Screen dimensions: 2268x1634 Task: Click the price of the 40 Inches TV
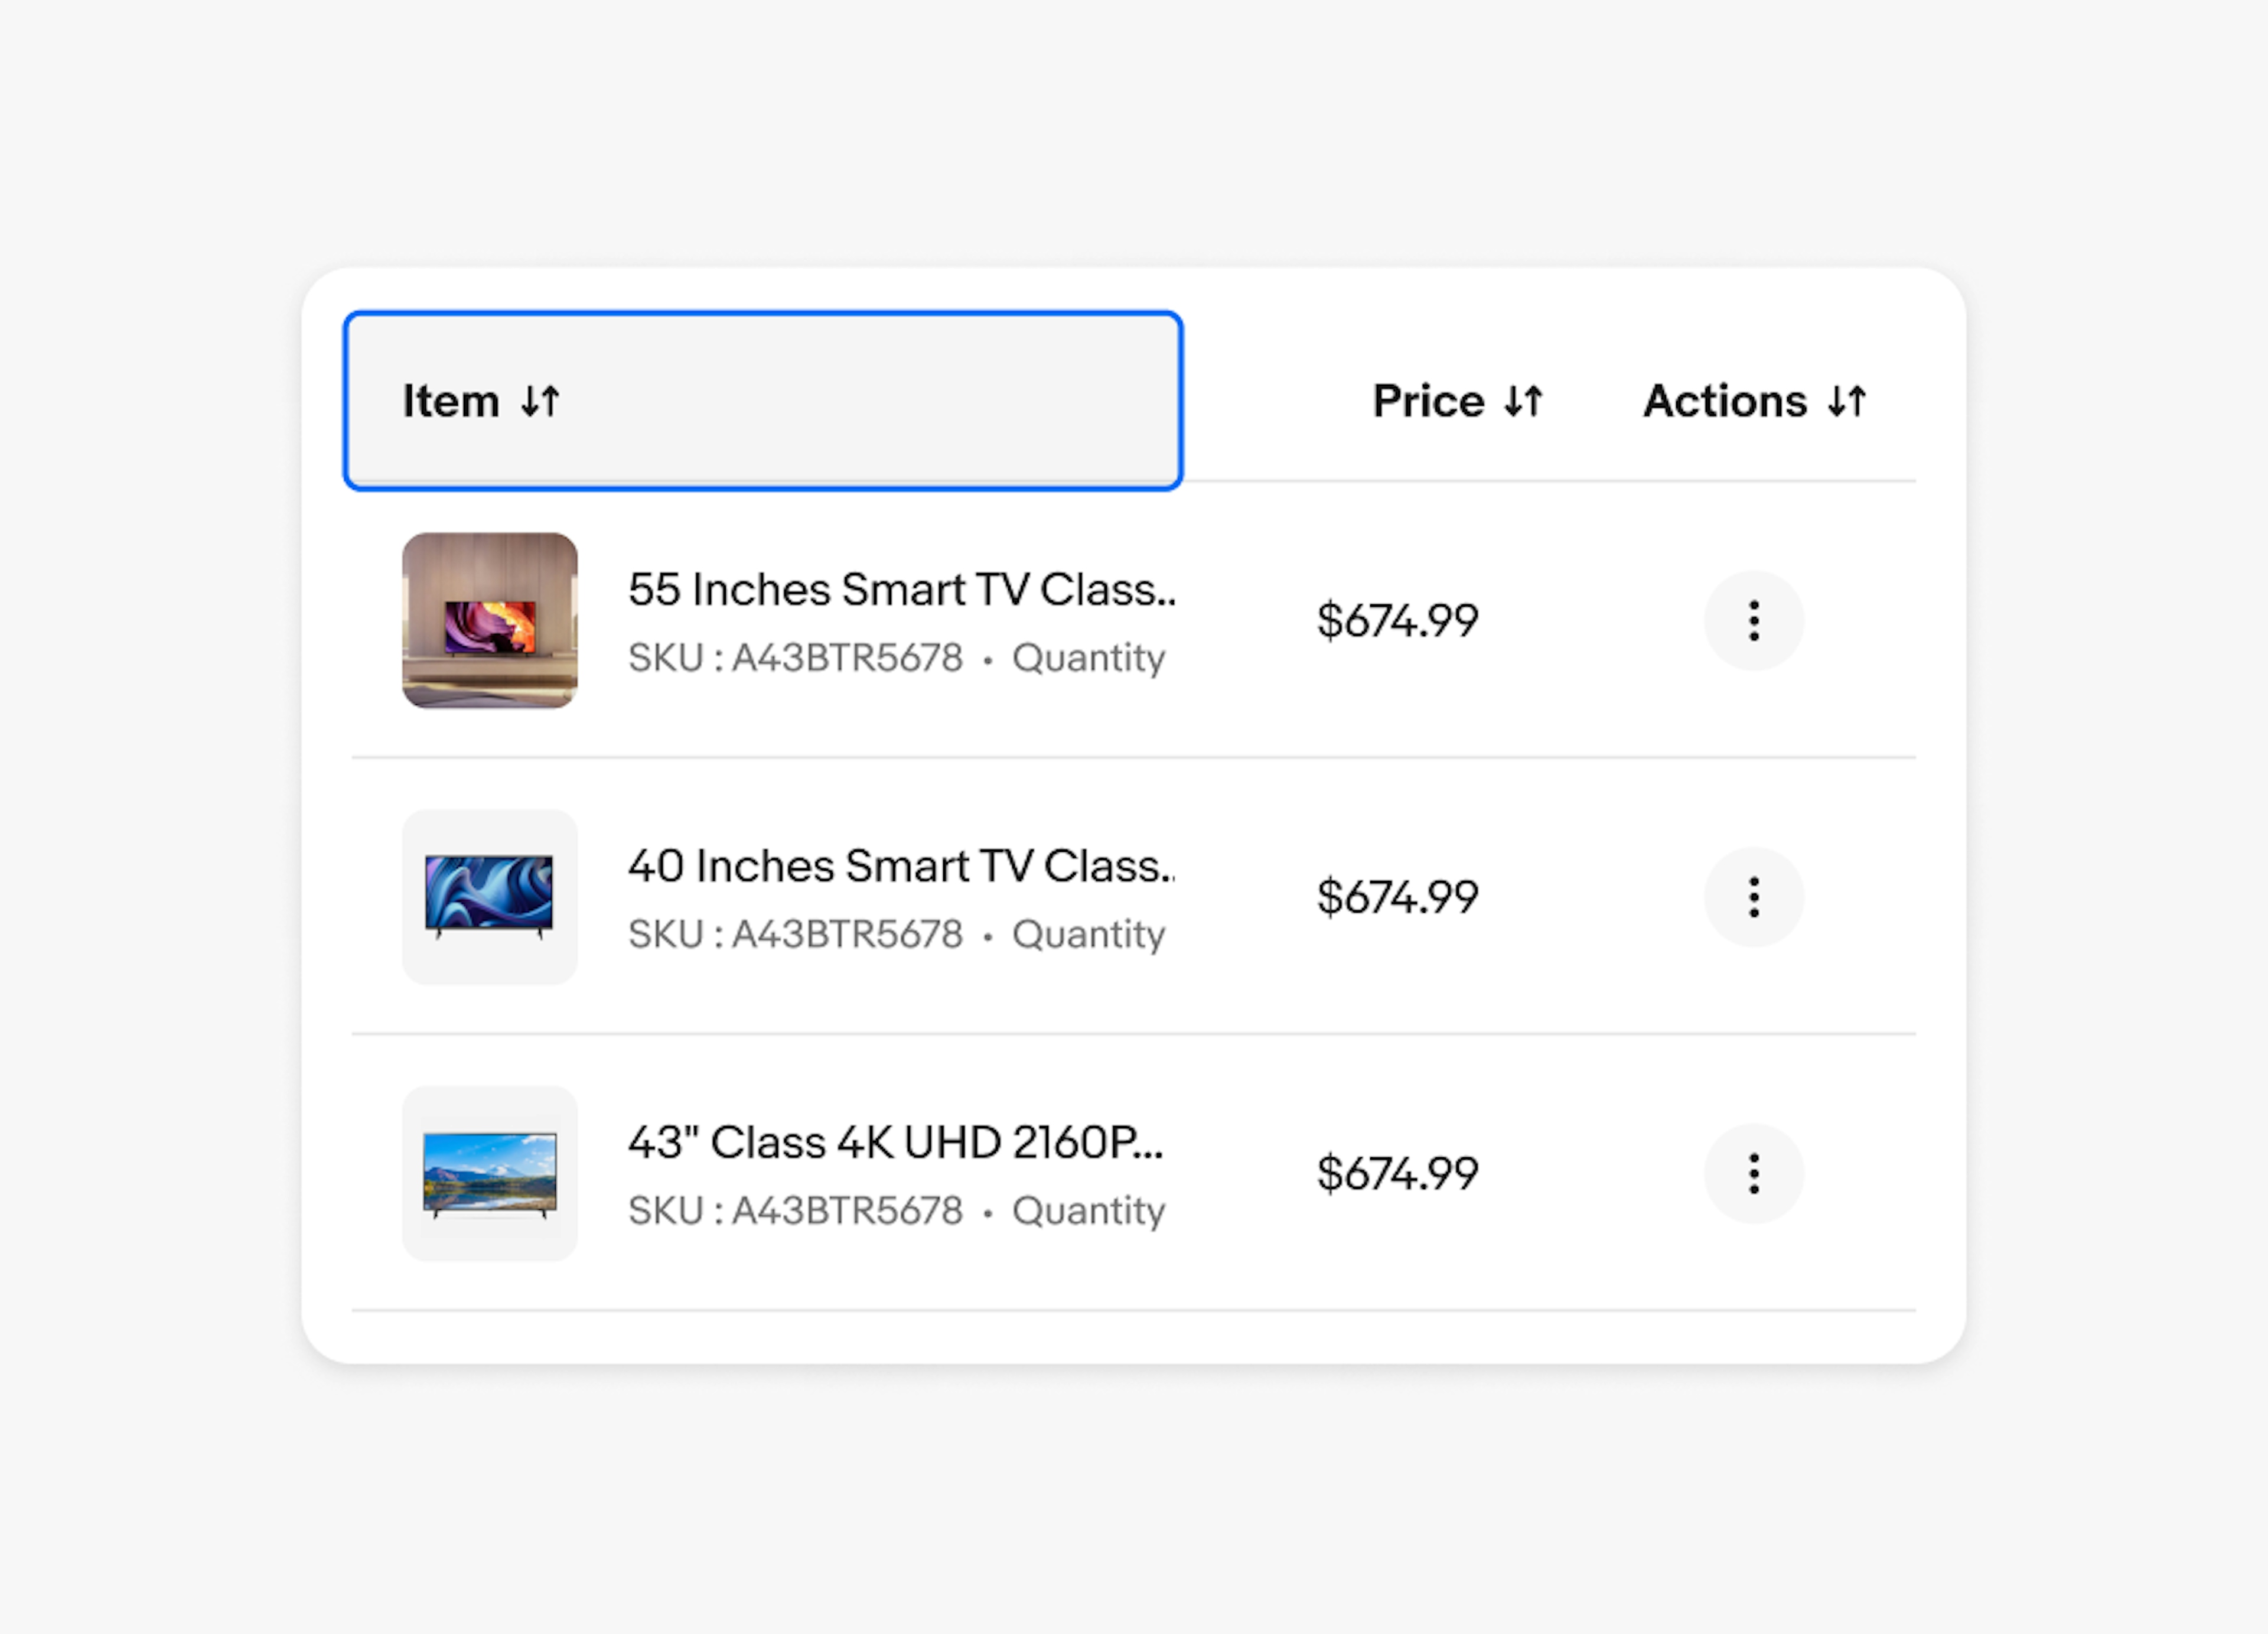tap(1397, 897)
